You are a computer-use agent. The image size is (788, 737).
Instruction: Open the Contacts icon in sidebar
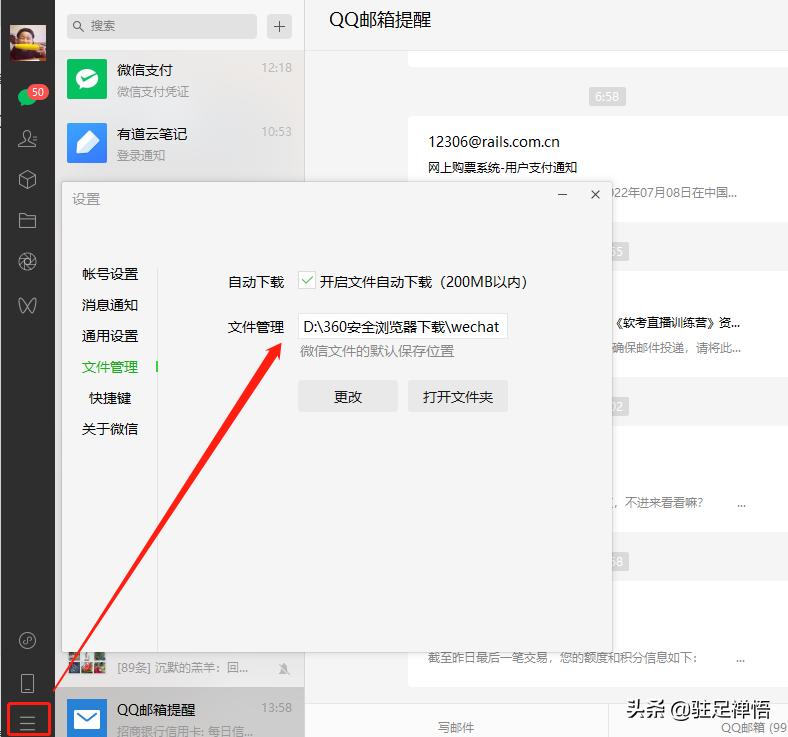(27, 138)
